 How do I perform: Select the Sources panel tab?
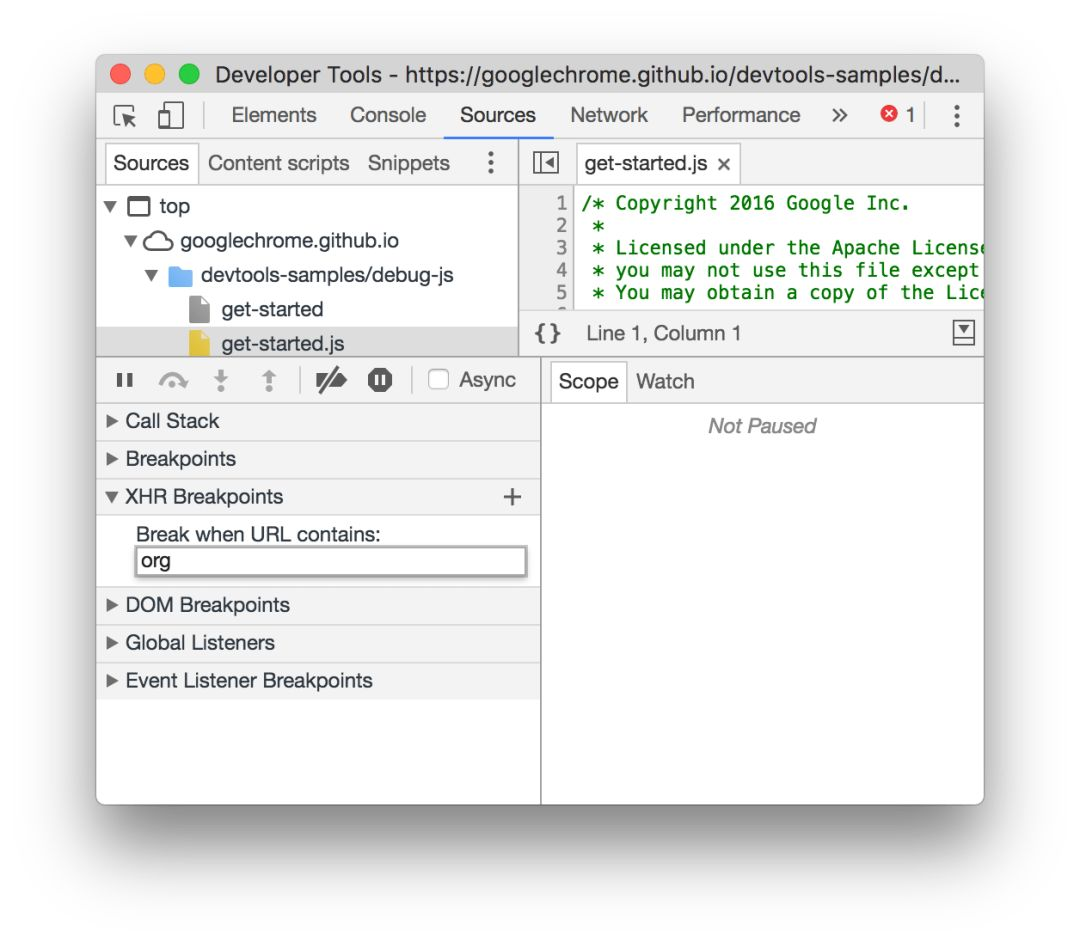[497, 115]
